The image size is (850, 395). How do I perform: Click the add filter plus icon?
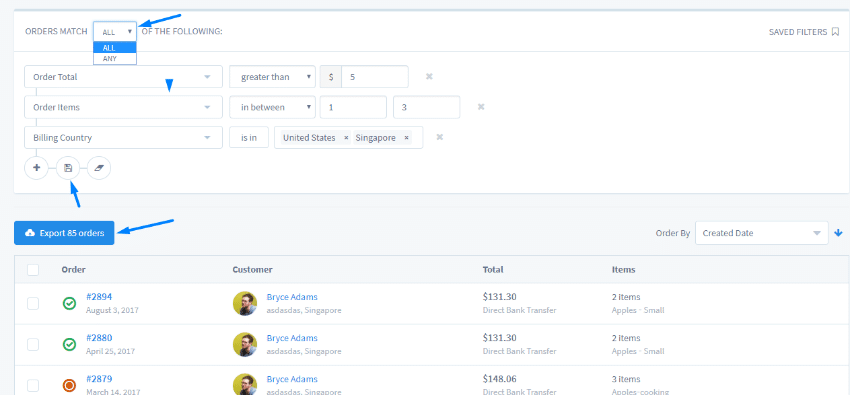point(36,168)
